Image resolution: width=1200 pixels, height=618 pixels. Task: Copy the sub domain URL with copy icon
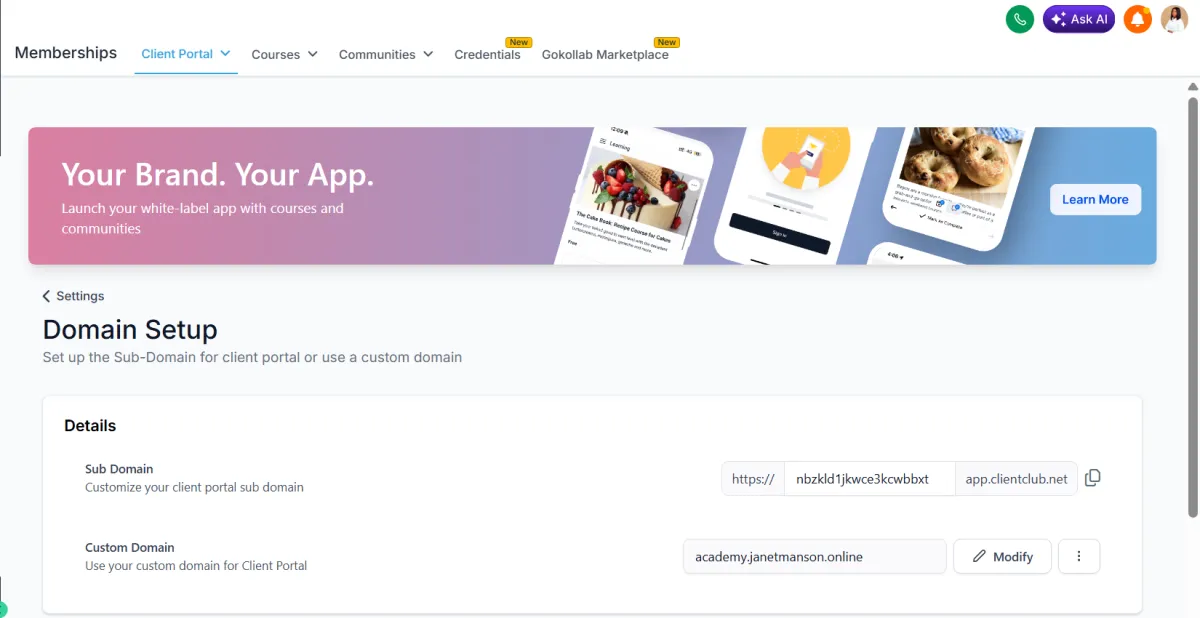(x=1092, y=478)
